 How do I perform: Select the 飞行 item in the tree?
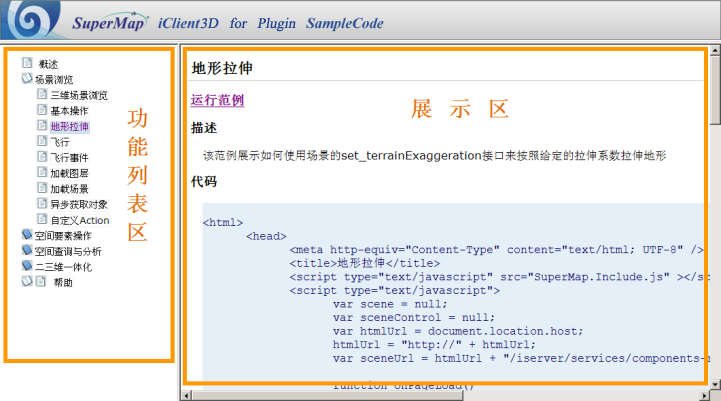(x=60, y=142)
